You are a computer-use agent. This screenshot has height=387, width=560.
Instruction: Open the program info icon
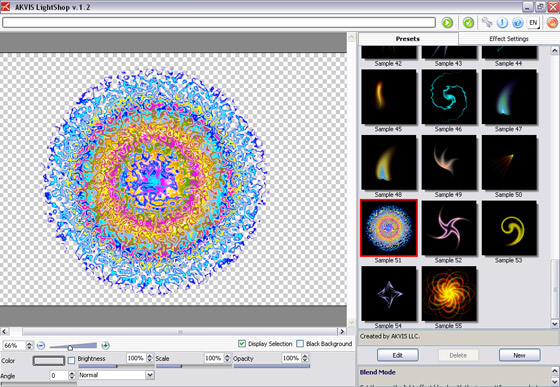502,23
